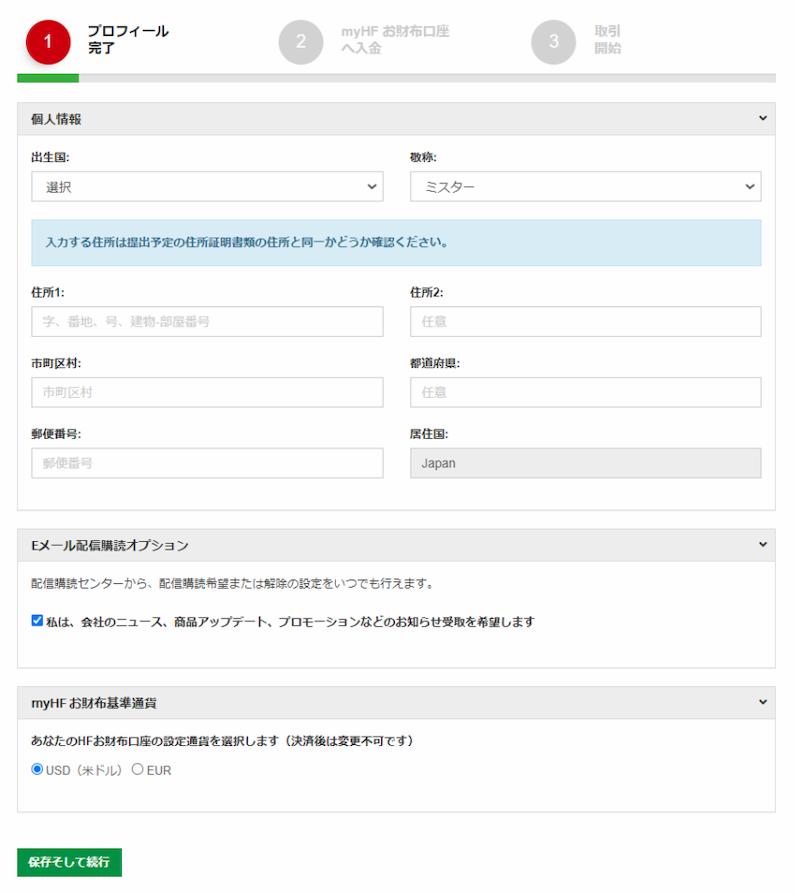
Task: Uncheck the news and promotions subscription checkbox
Action: click(x=37, y=621)
